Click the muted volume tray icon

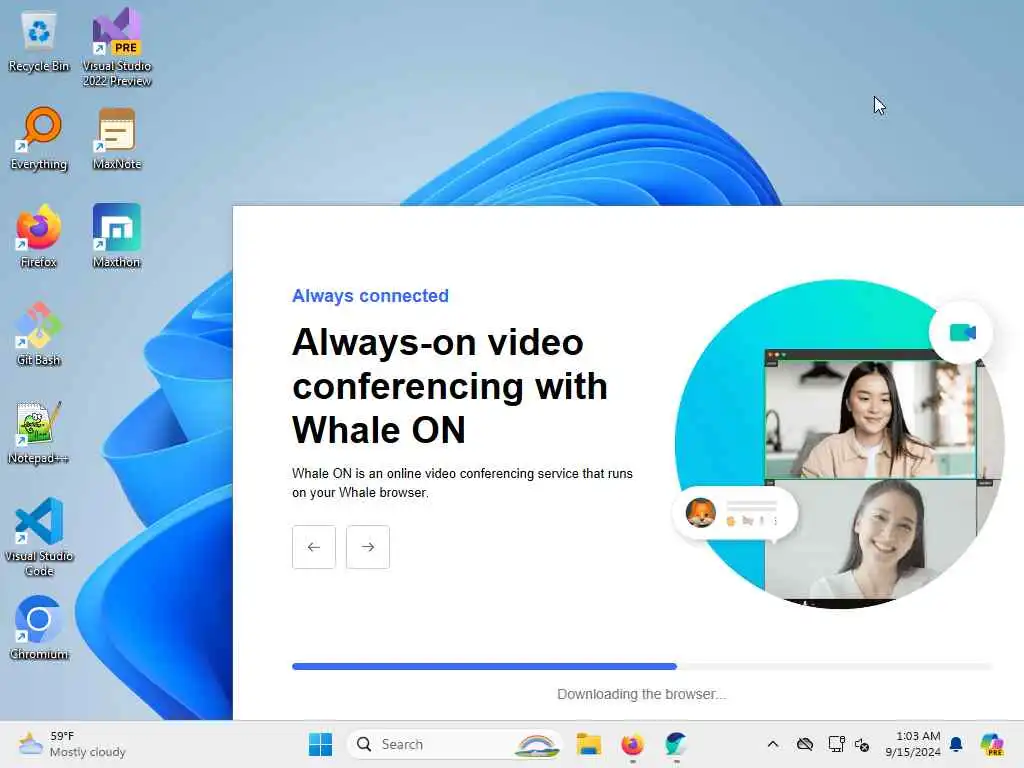tap(862, 744)
